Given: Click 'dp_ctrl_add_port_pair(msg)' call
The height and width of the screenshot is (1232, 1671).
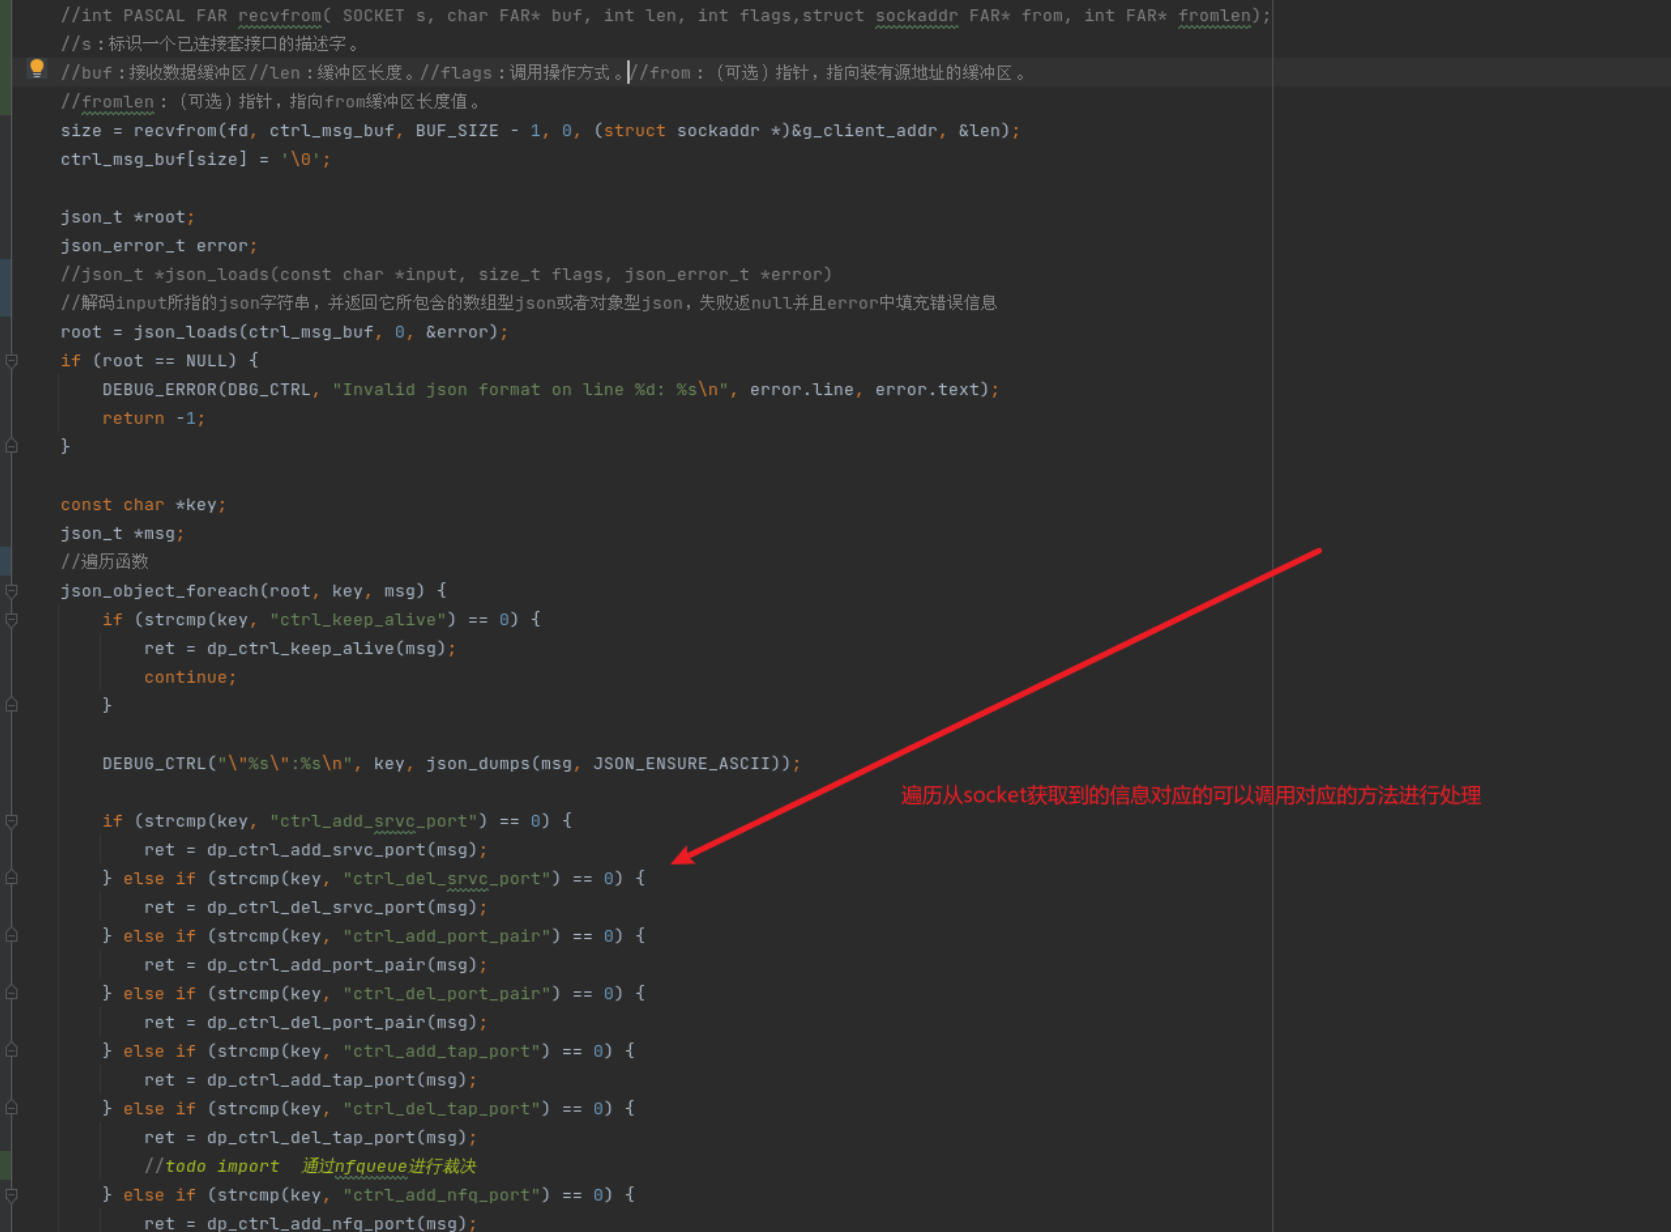Looking at the screenshot, I should (x=341, y=965).
